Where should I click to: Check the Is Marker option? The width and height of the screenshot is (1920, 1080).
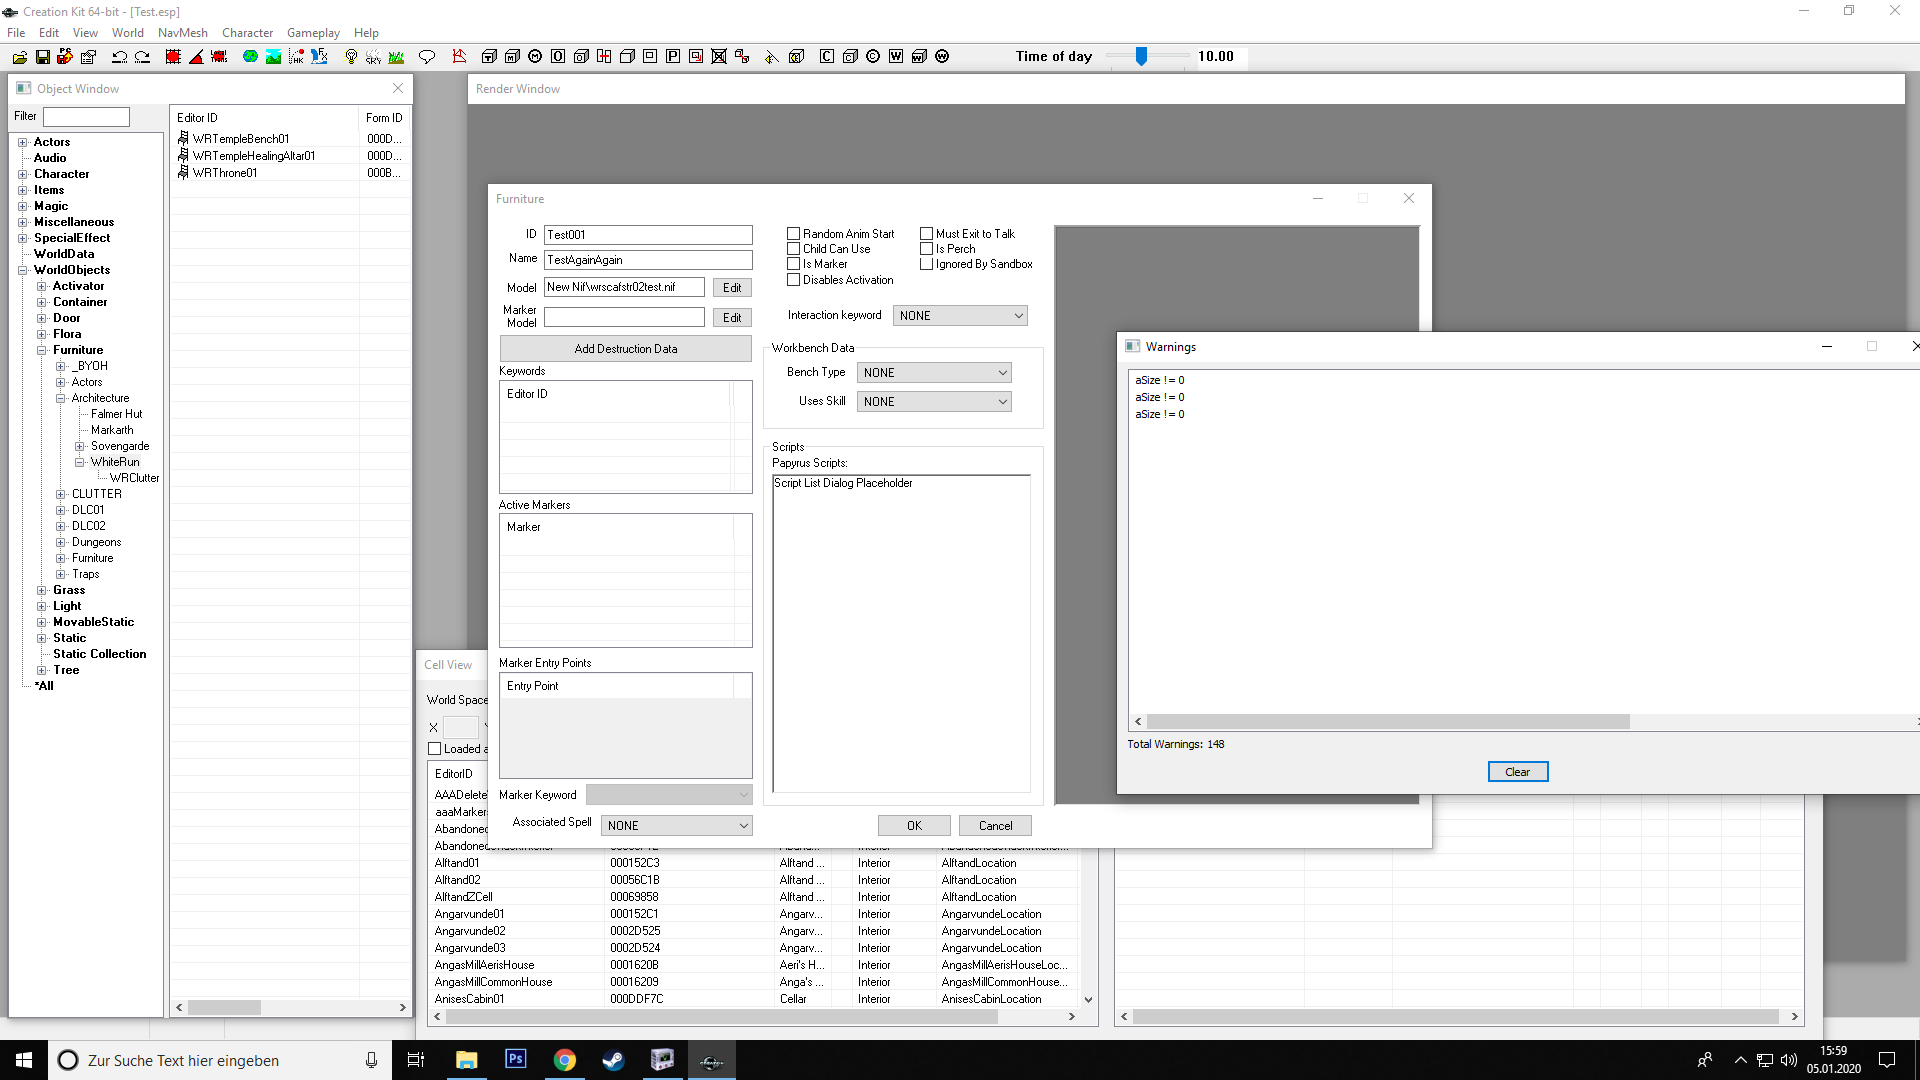coord(794,264)
